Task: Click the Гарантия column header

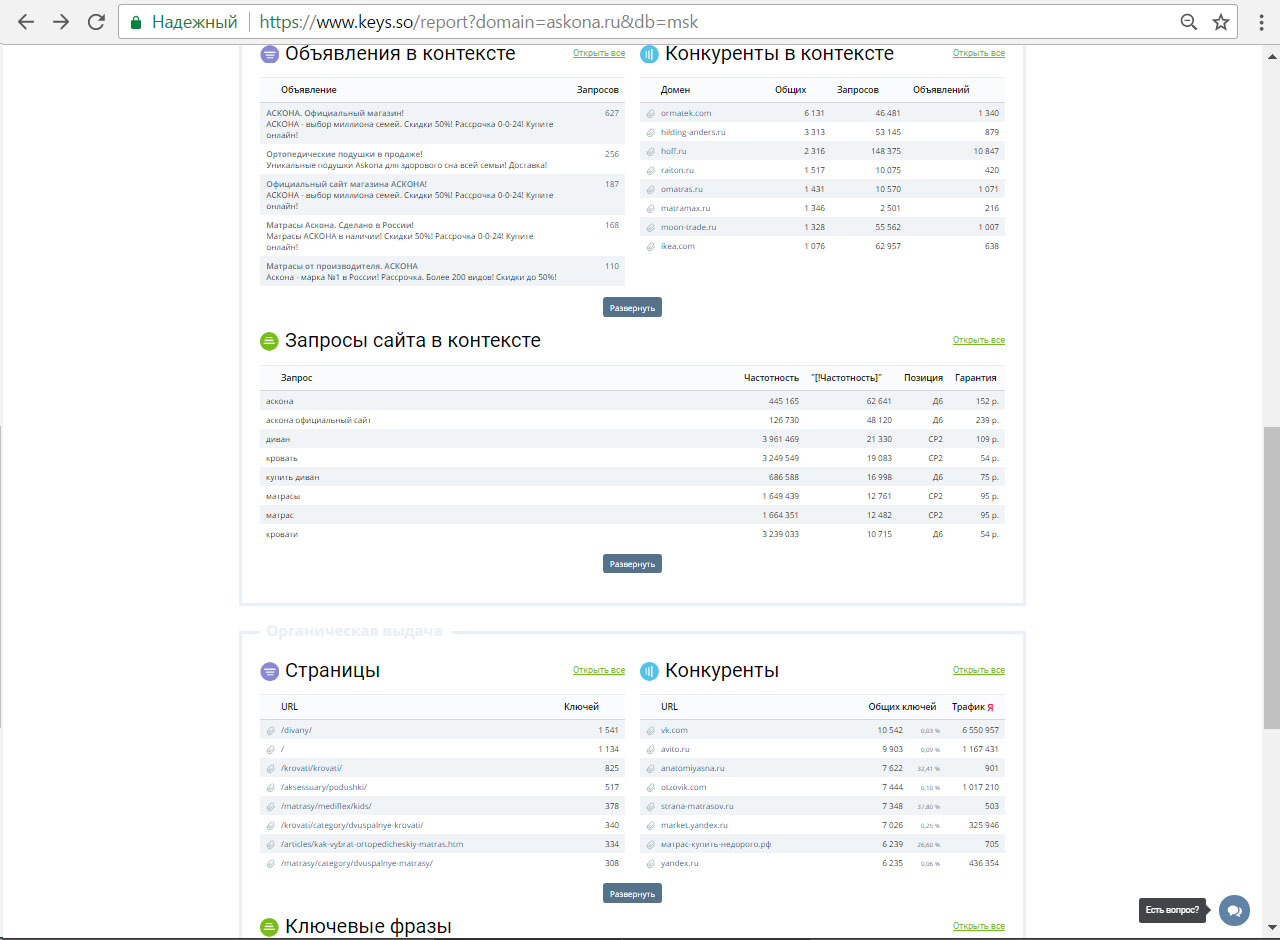Action: 975,378
